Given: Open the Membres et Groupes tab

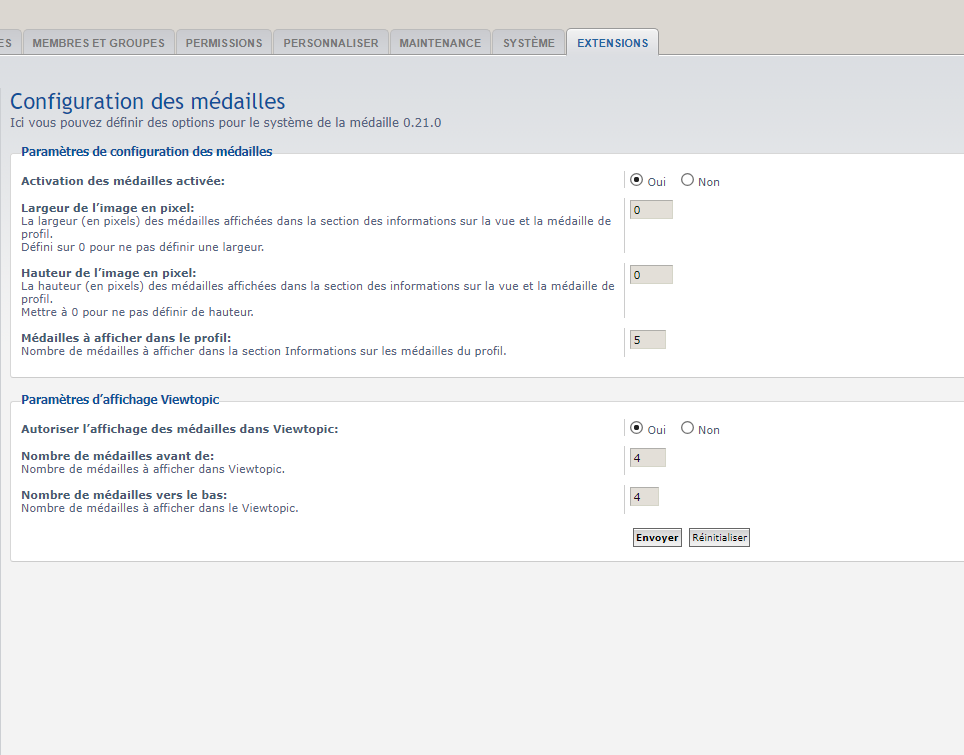Looking at the screenshot, I should click(x=98, y=43).
